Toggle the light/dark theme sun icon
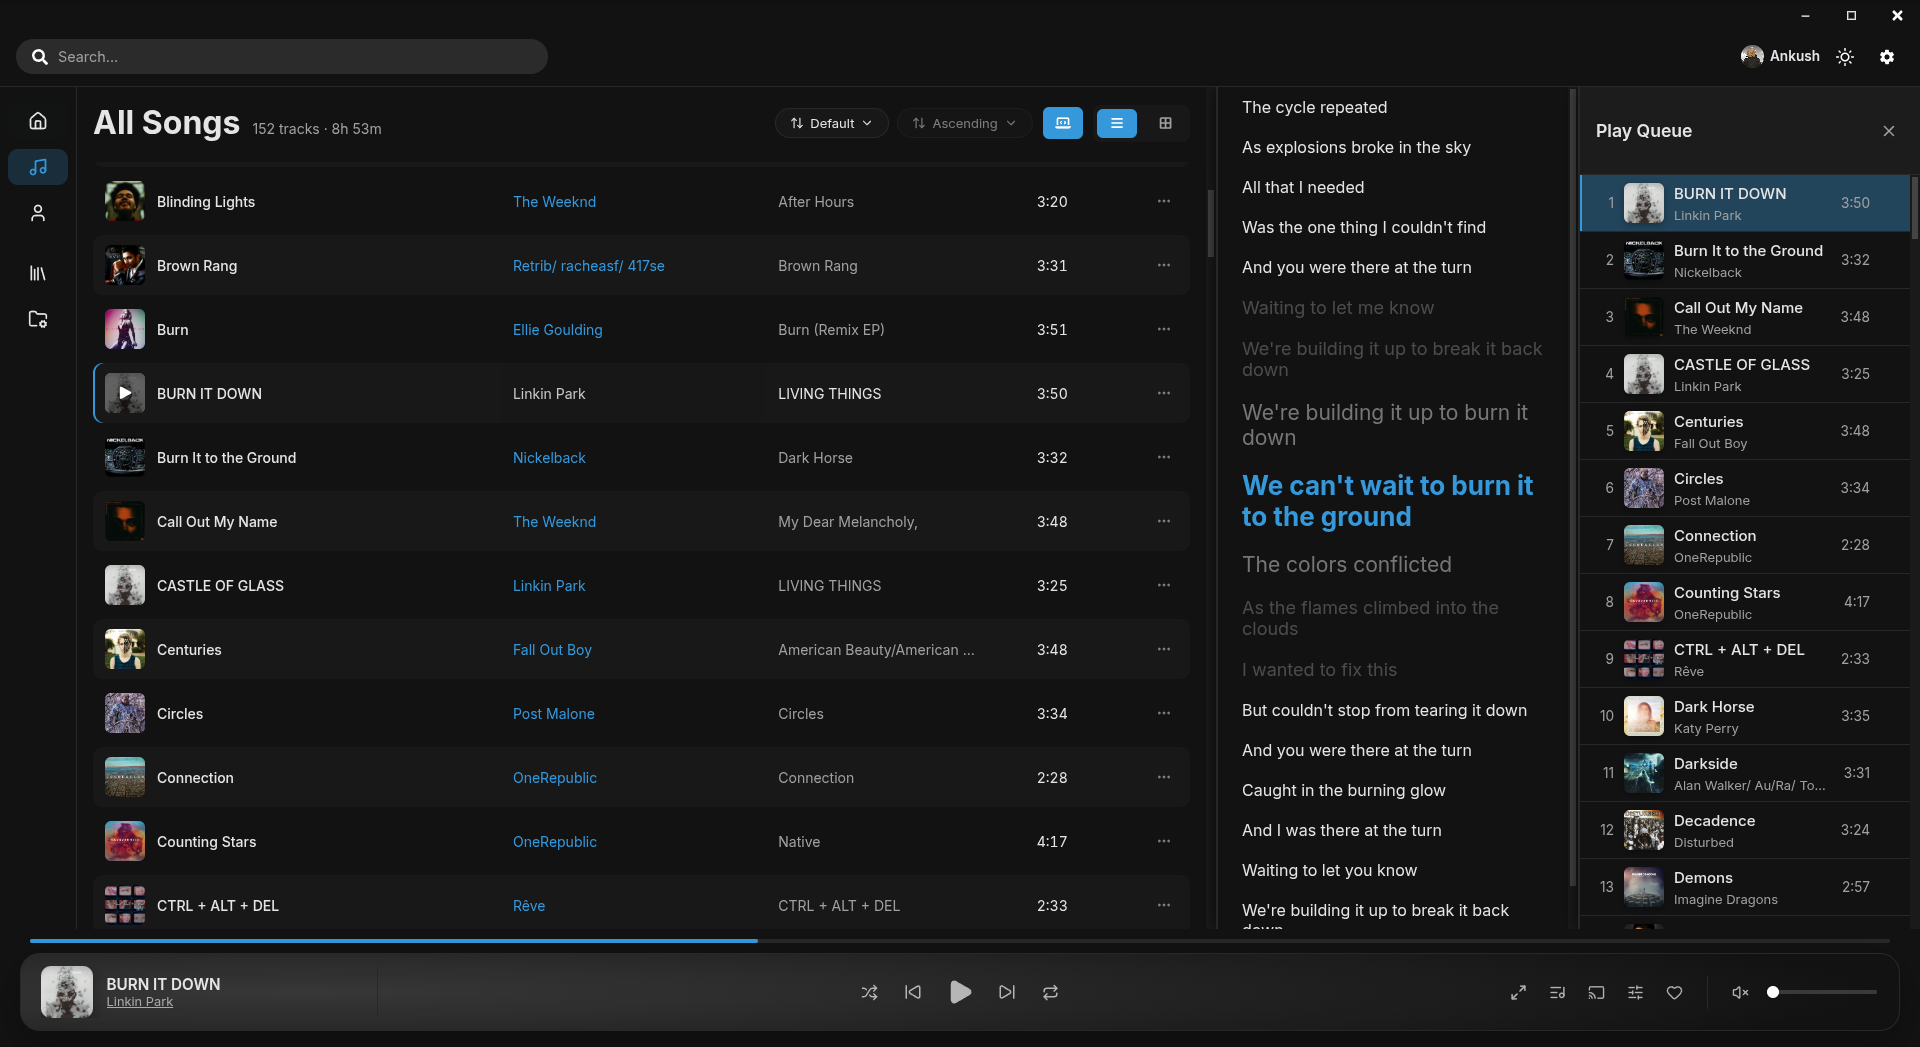The image size is (1920, 1047). 1845,57
